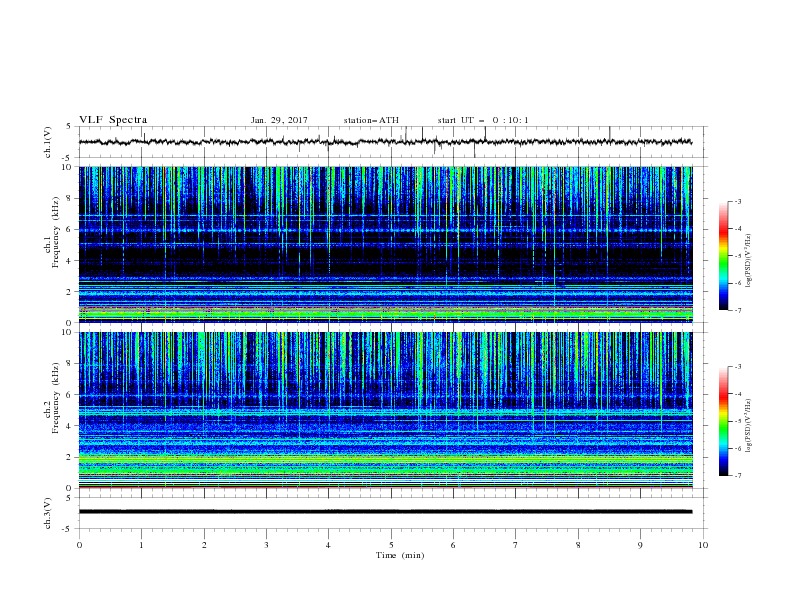Click the ch.2 color scale "log(PSD)(V²/Hz)" label
This screenshot has height=612, width=792.
749,426
